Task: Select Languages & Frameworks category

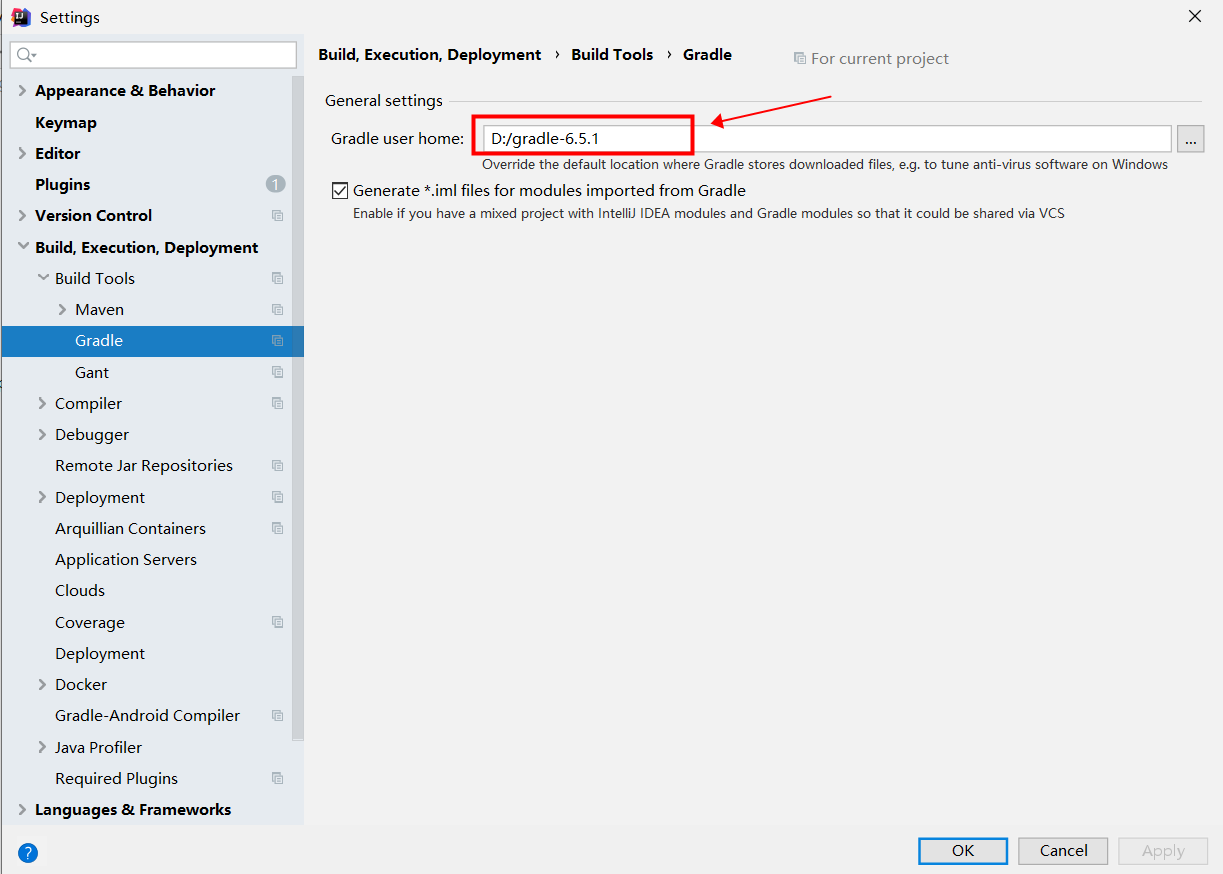Action: pos(133,810)
